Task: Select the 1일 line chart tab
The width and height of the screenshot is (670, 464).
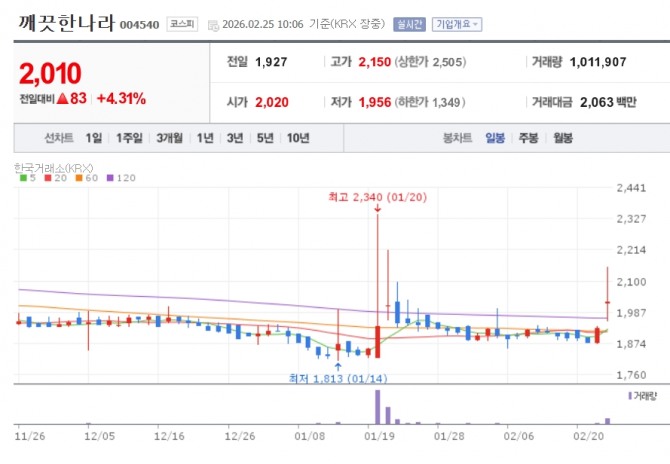Action: (94, 138)
